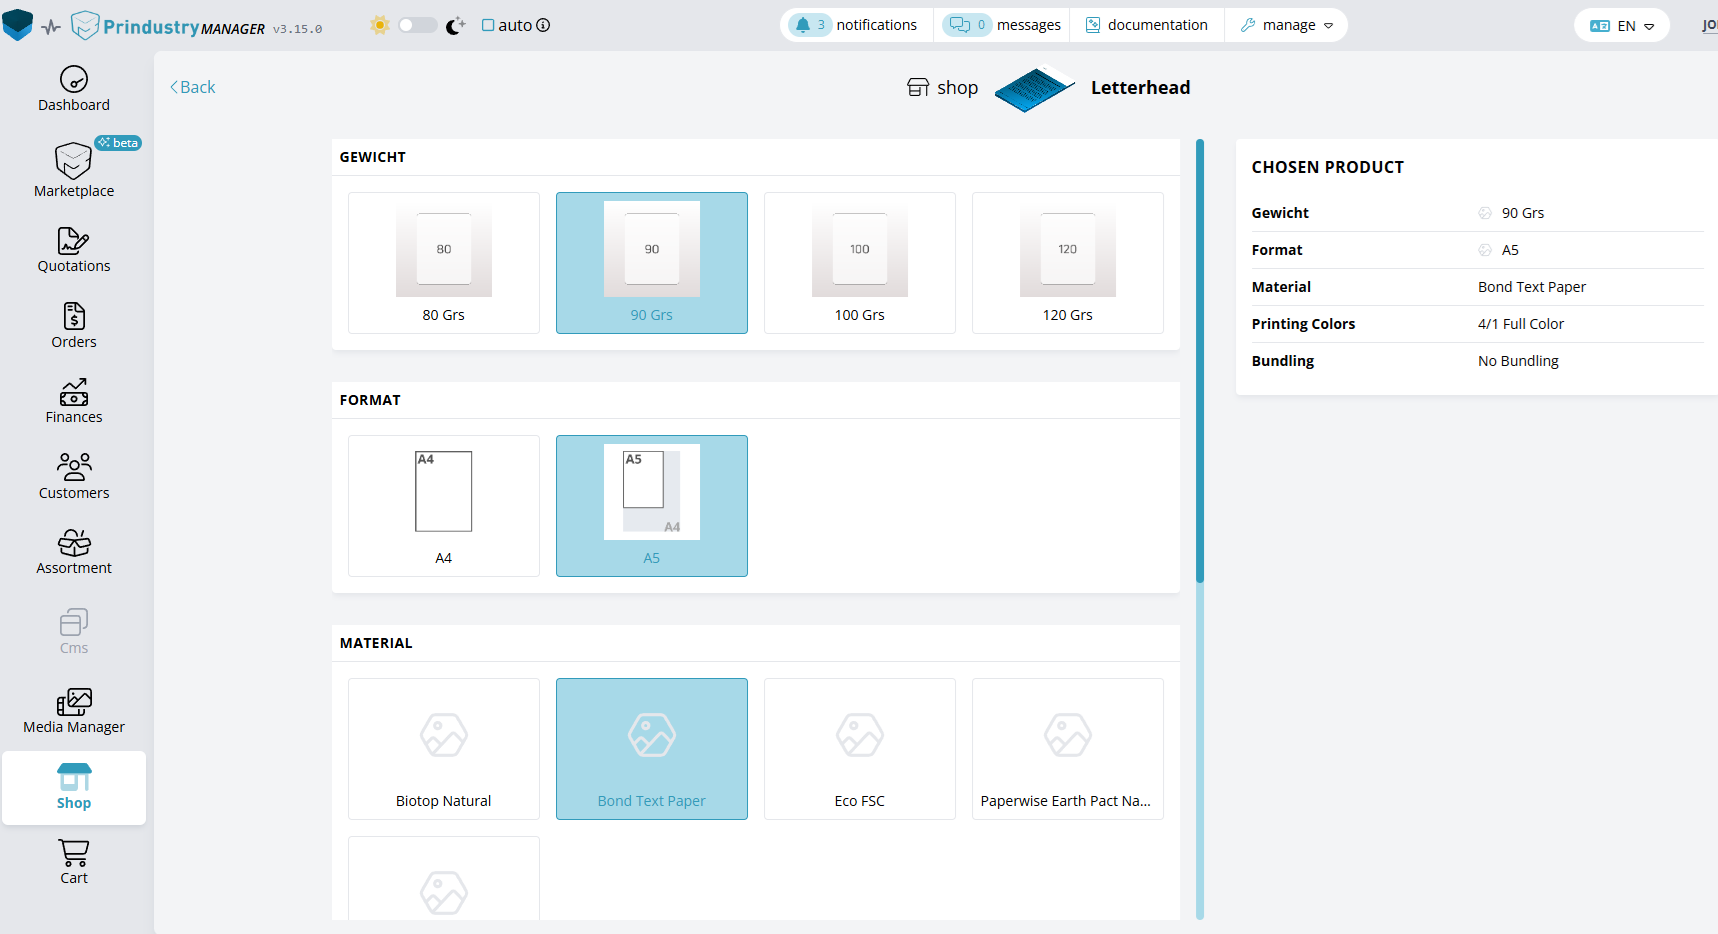1718x934 pixels.
Task: Open the Orders section
Action: click(x=74, y=326)
